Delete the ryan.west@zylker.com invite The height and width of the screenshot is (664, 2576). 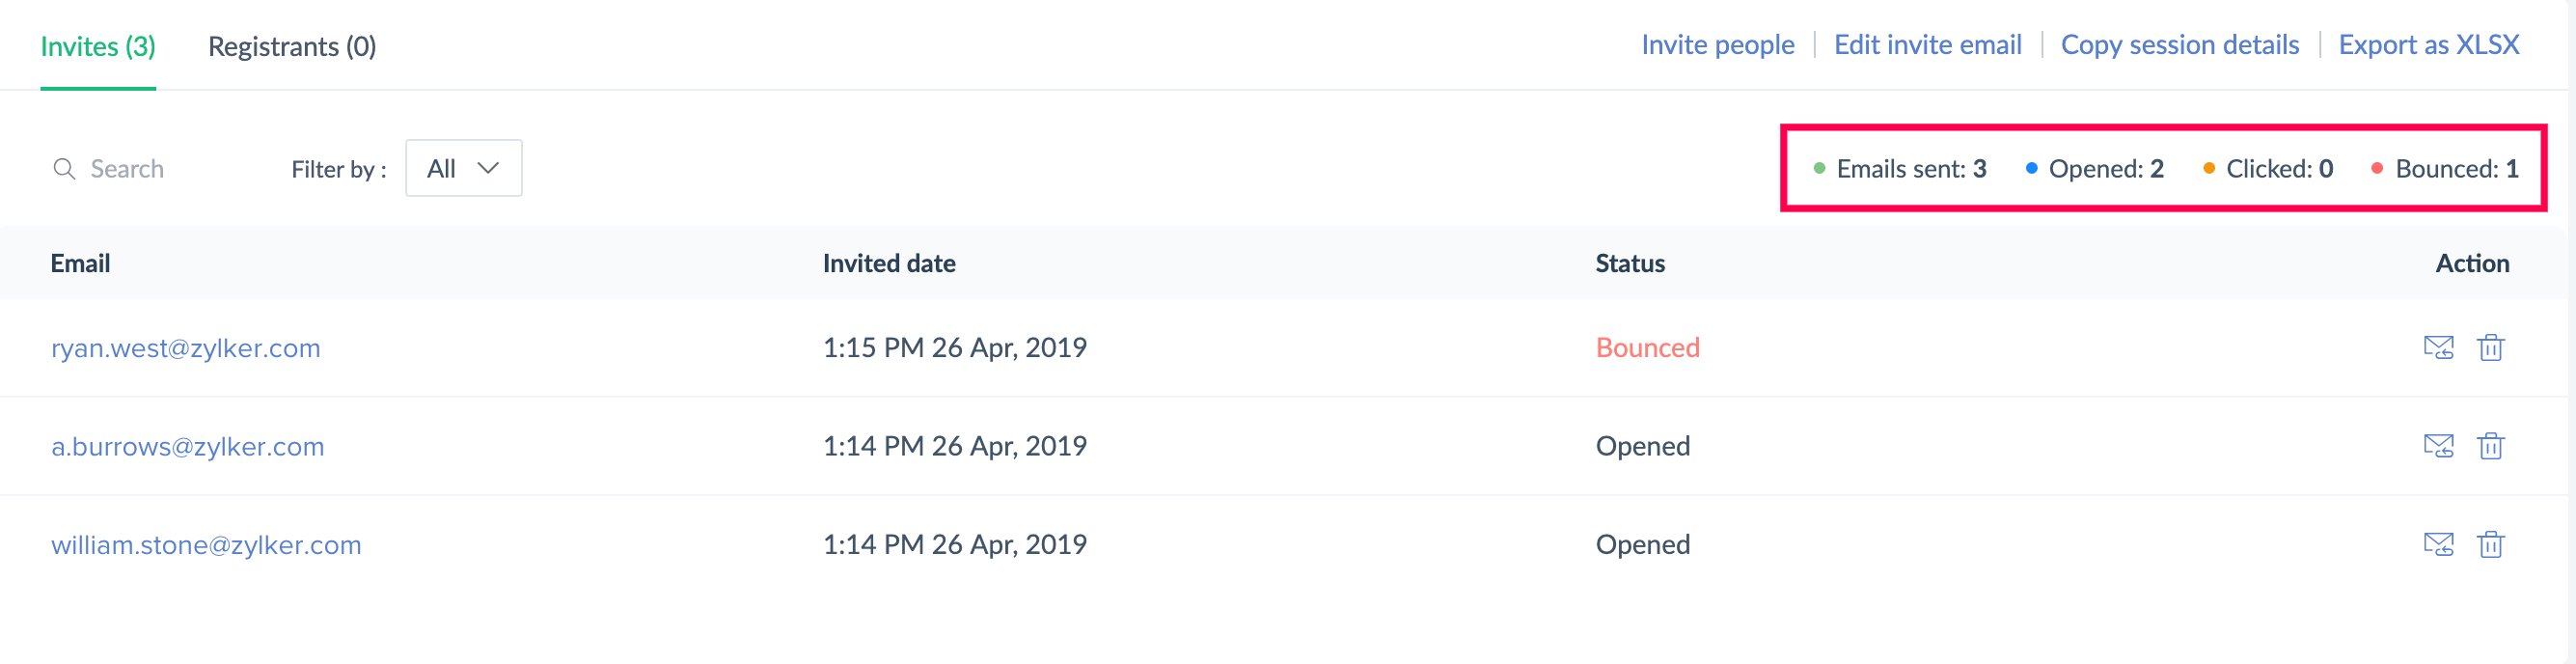click(x=2490, y=348)
